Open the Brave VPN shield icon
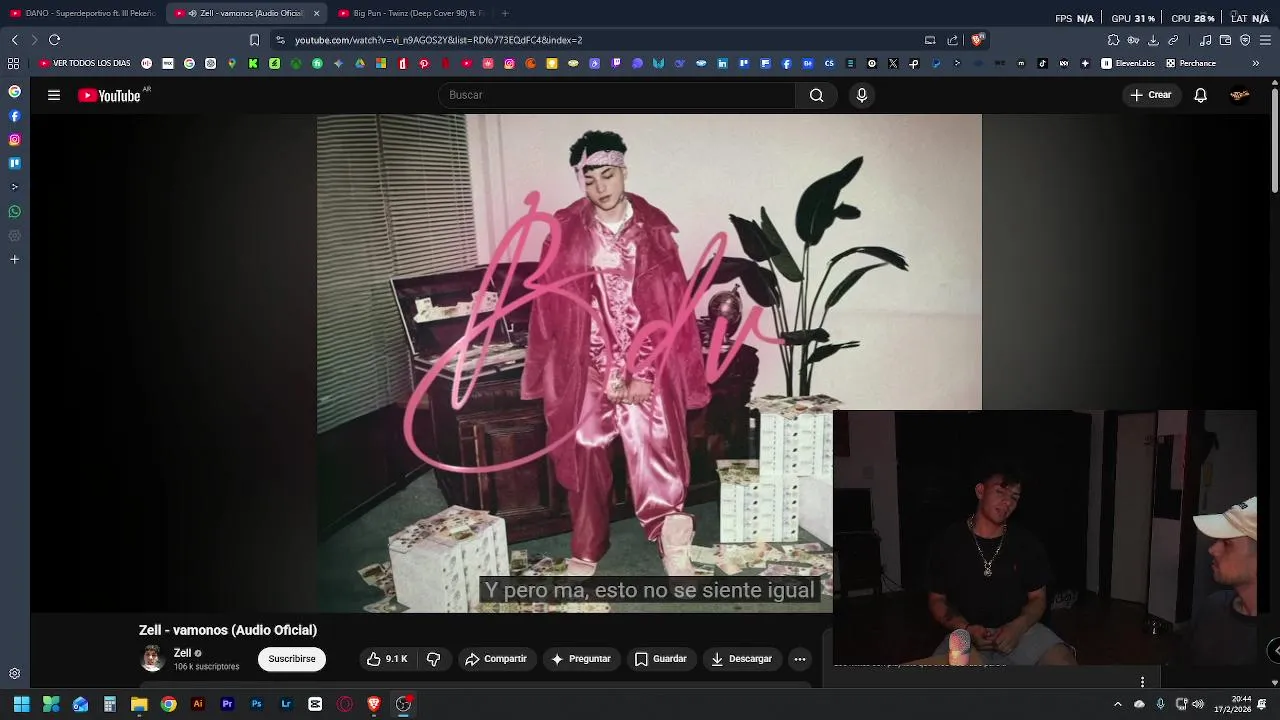The image size is (1280, 720). click(1245, 40)
